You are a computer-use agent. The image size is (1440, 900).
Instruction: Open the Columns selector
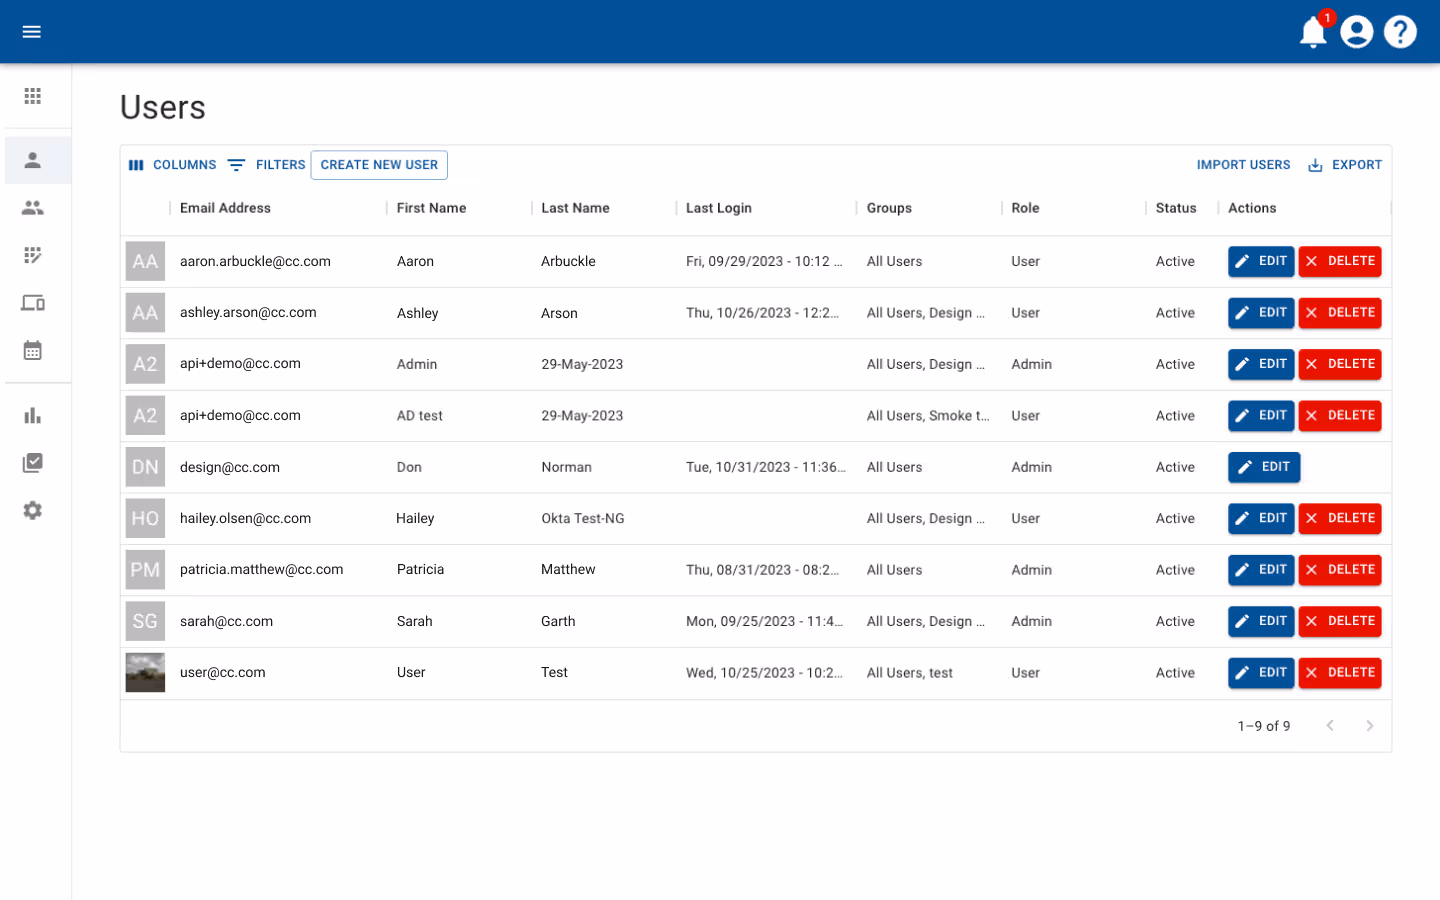tap(174, 164)
